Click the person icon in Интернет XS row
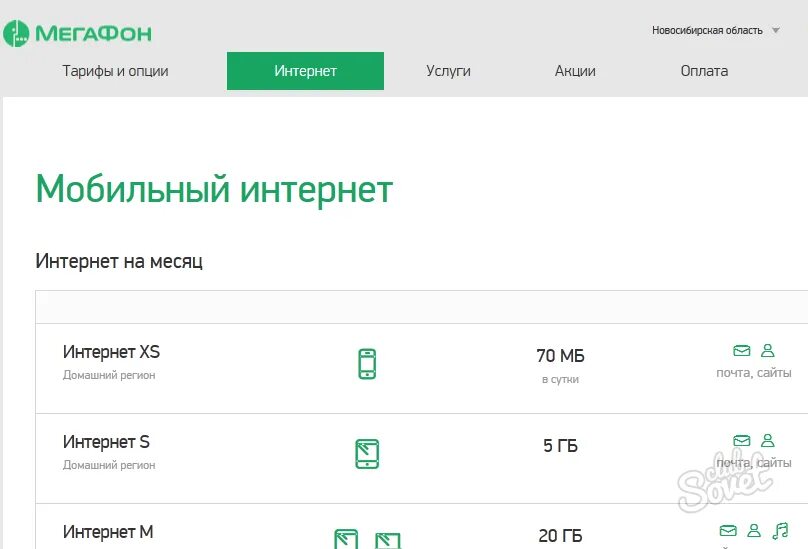The image size is (808, 549). [x=768, y=351]
